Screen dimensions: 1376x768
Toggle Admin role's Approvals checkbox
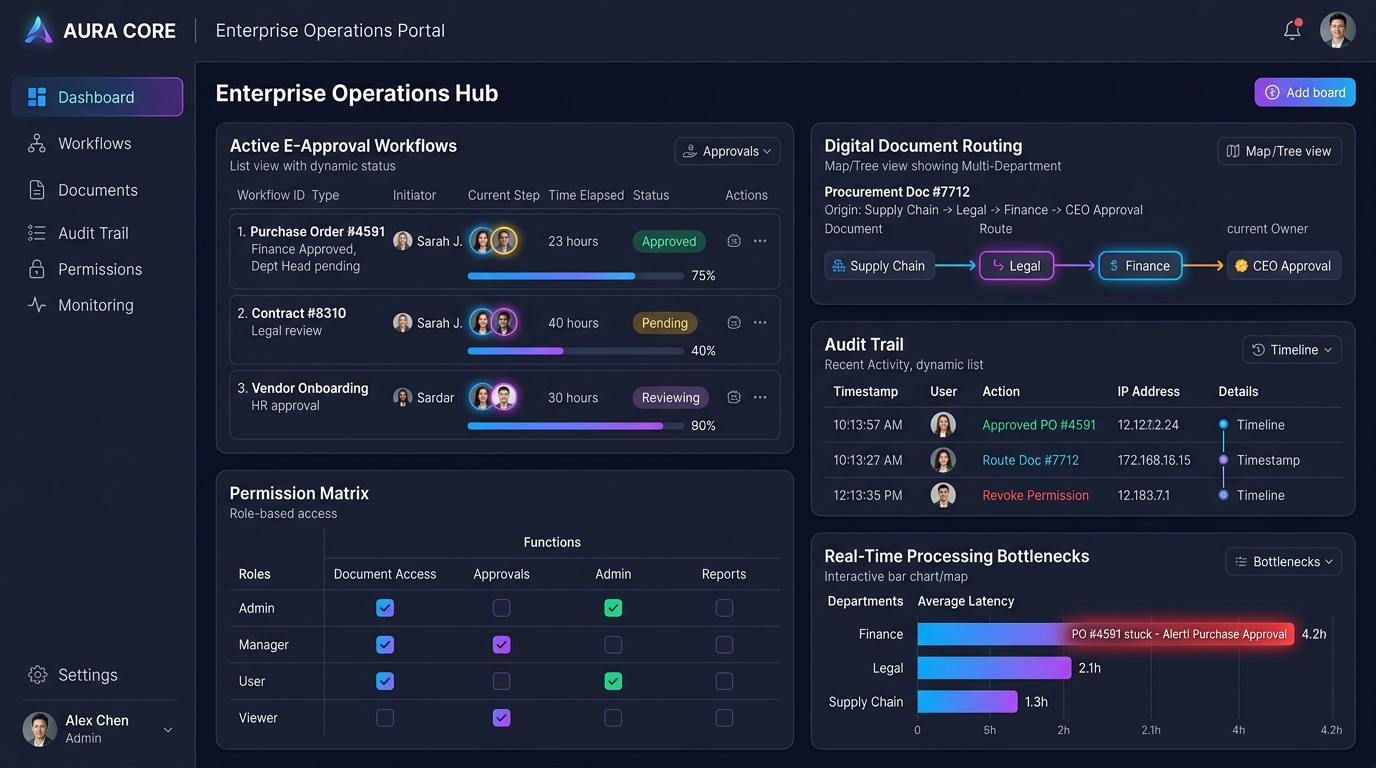(502, 608)
